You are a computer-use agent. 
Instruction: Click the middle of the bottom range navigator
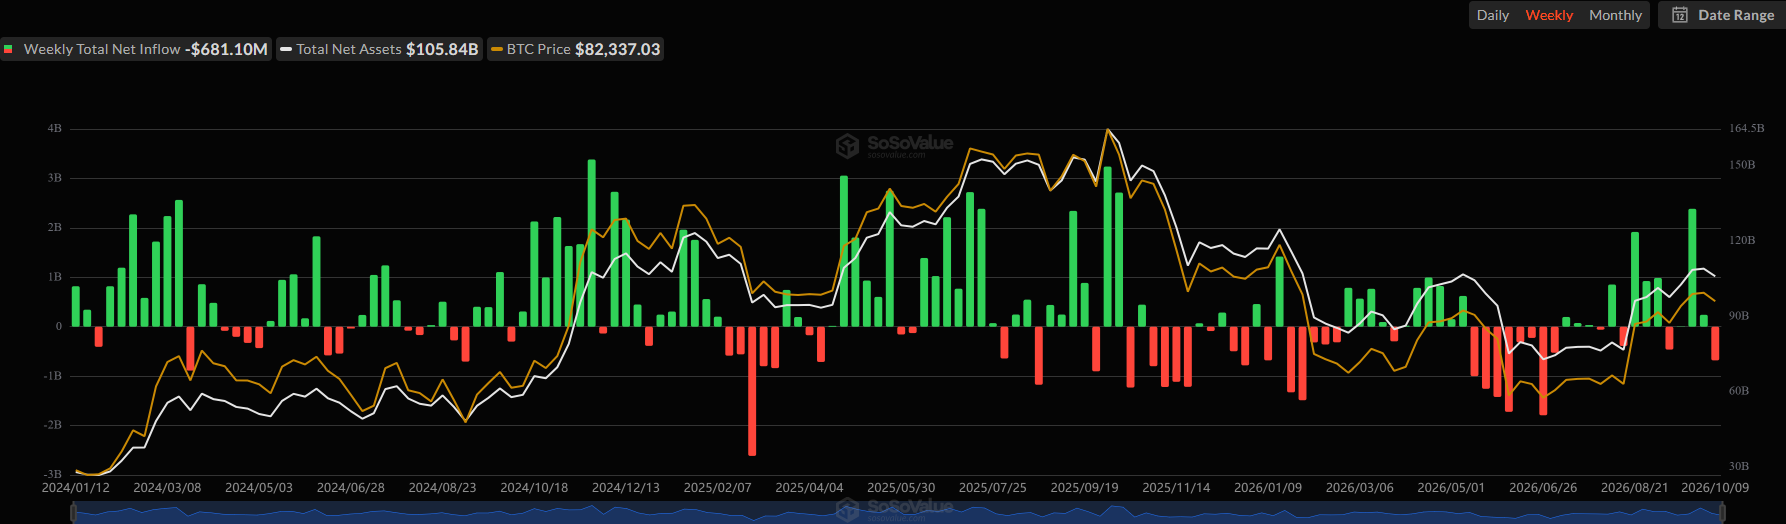click(x=897, y=512)
